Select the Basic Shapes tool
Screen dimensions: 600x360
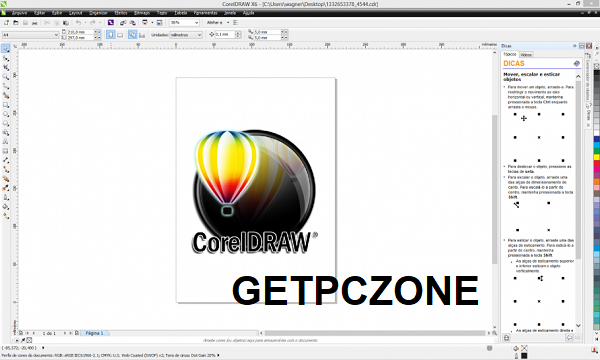pos(6,132)
